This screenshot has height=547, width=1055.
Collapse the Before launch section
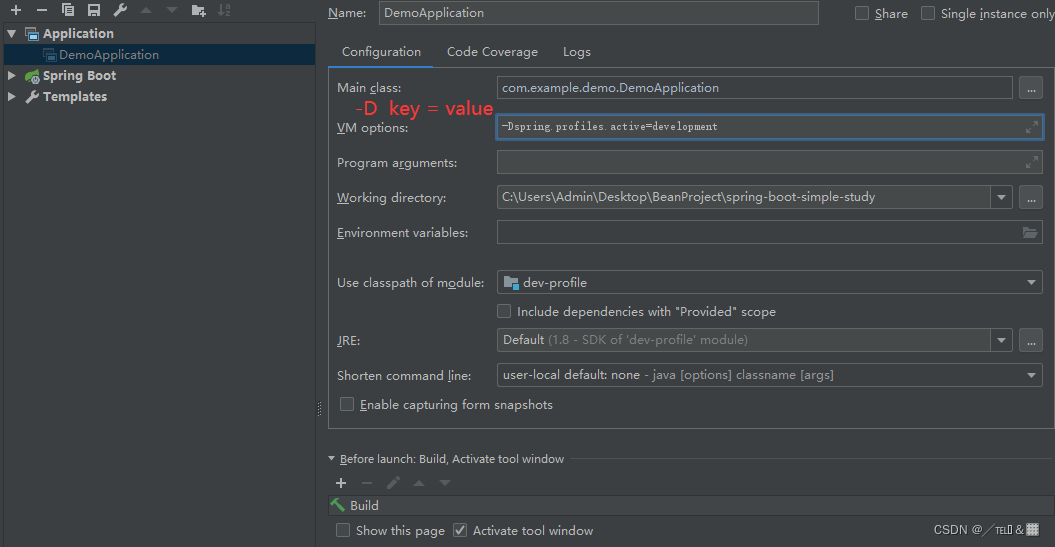click(x=332, y=459)
